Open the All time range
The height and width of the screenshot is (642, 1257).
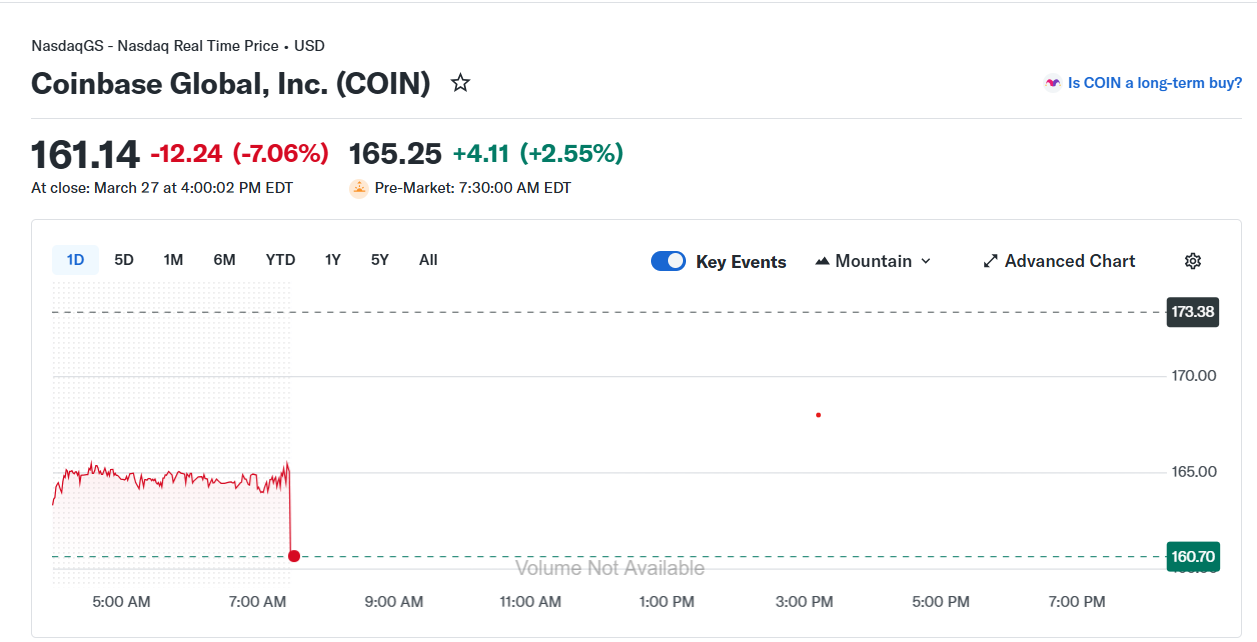click(428, 259)
